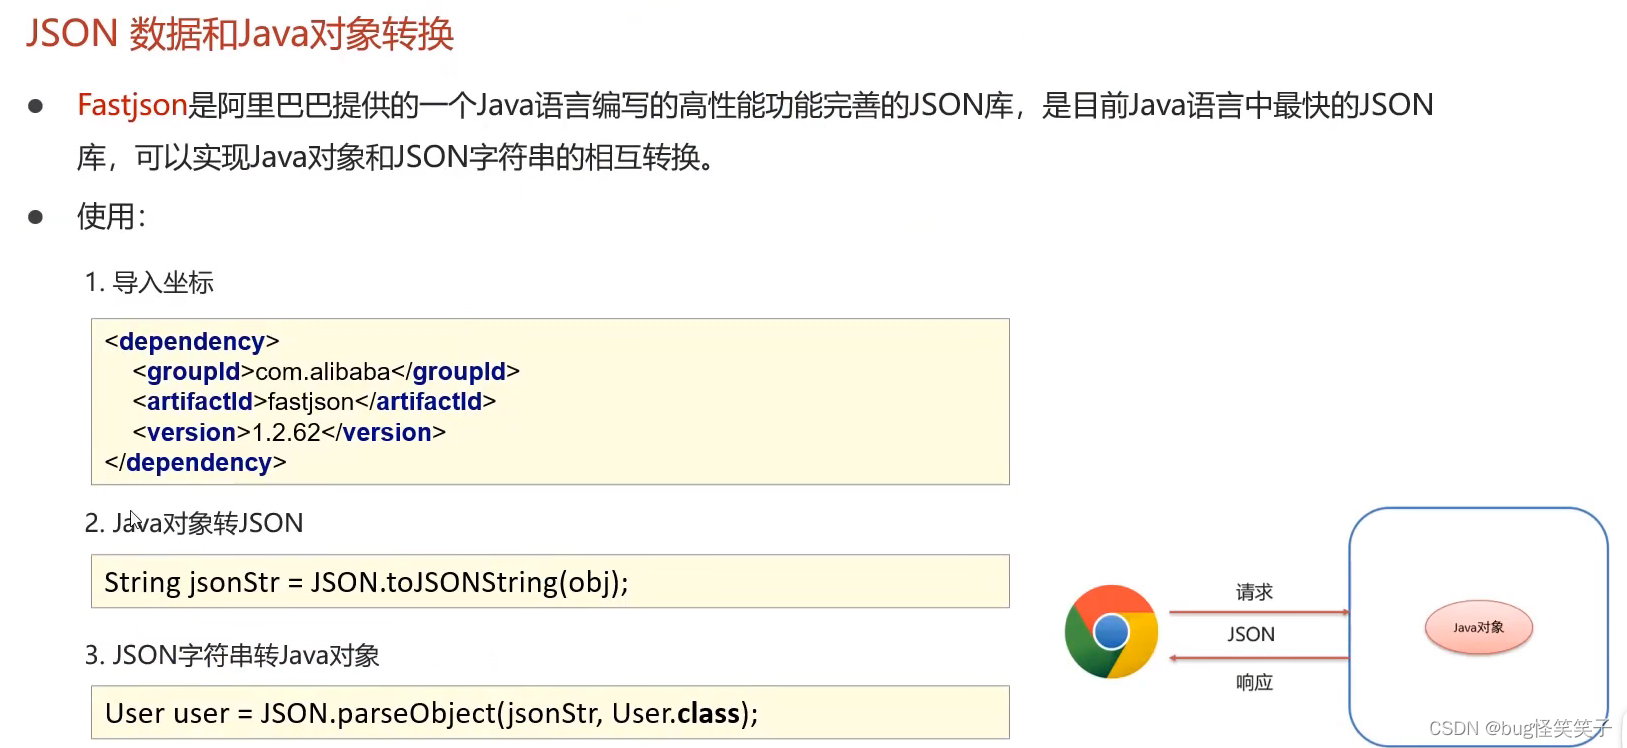Viewport: 1627px width, 748px height.
Task: Click the red word Fastjson
Action: click(132, 105)
